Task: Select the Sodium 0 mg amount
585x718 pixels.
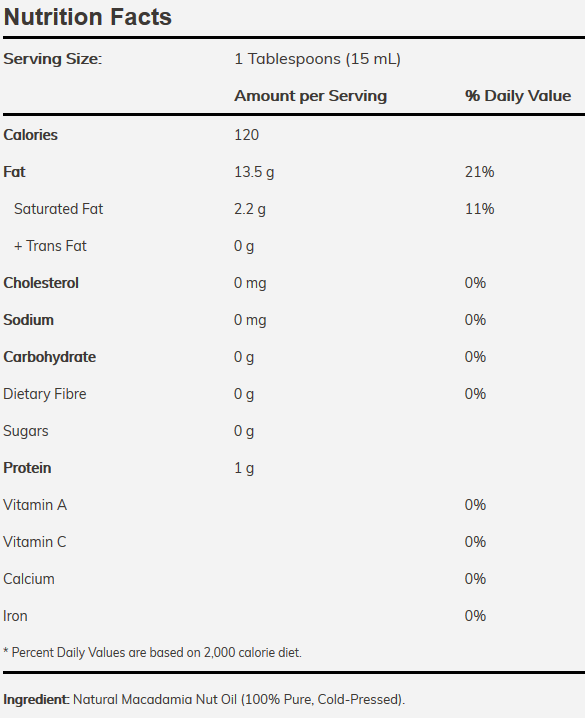Action: 250,321
